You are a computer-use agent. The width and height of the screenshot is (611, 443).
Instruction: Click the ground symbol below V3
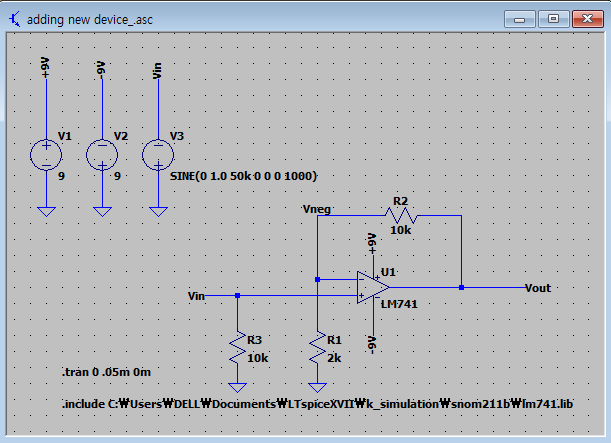click(159, 212)
